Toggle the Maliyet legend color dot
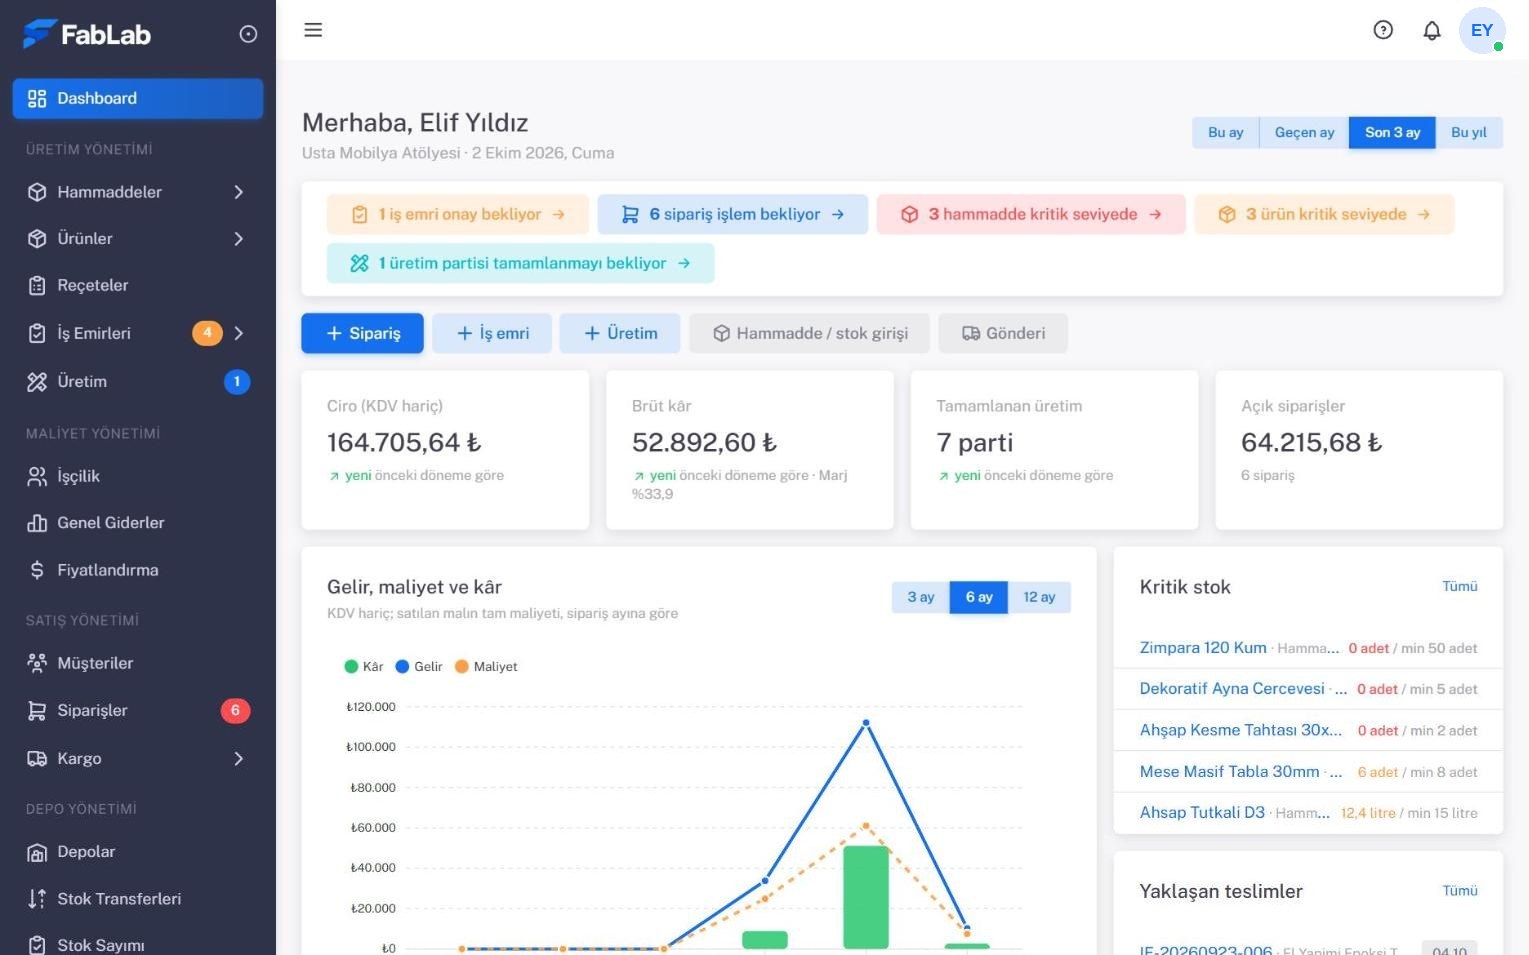Image resolution: width=1529 pixels, height=955 pixels. (x=461, y=666)
